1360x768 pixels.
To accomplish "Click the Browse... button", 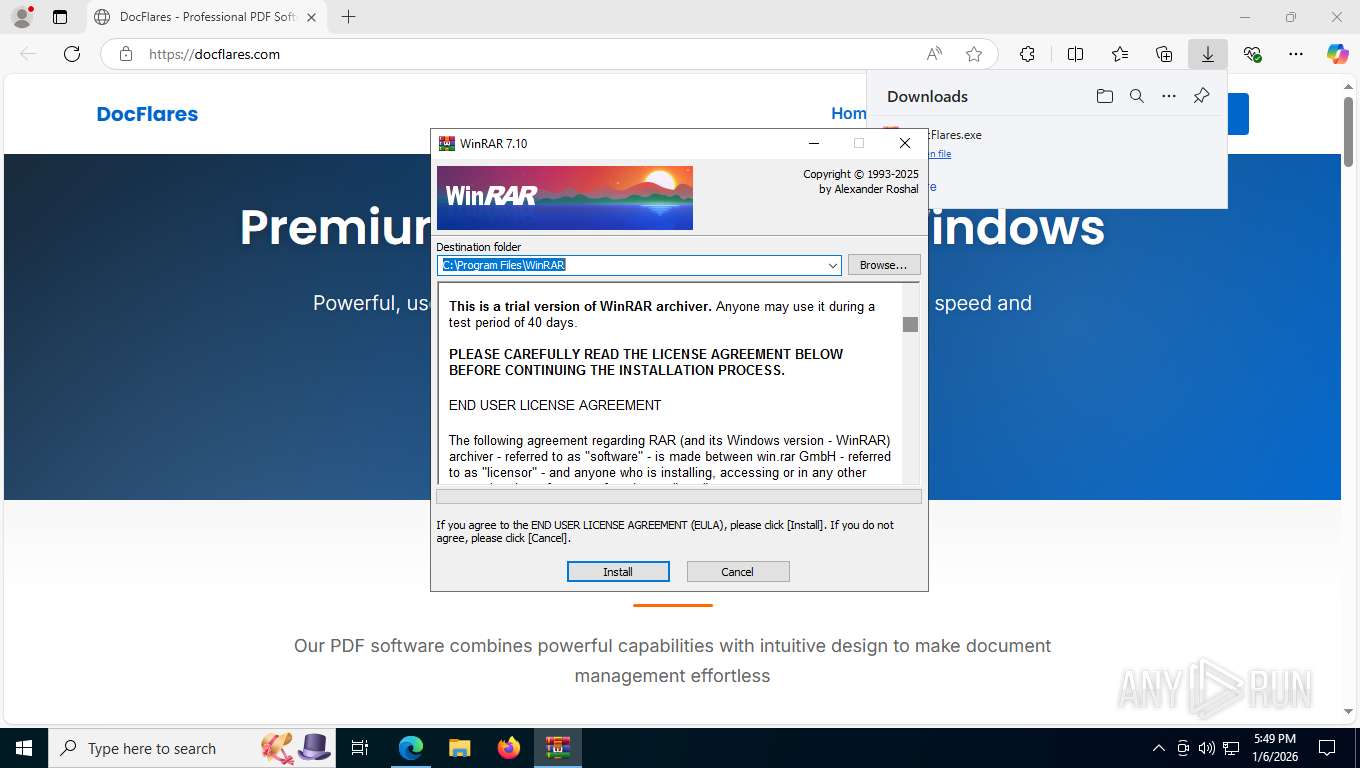I will [884, 265].
